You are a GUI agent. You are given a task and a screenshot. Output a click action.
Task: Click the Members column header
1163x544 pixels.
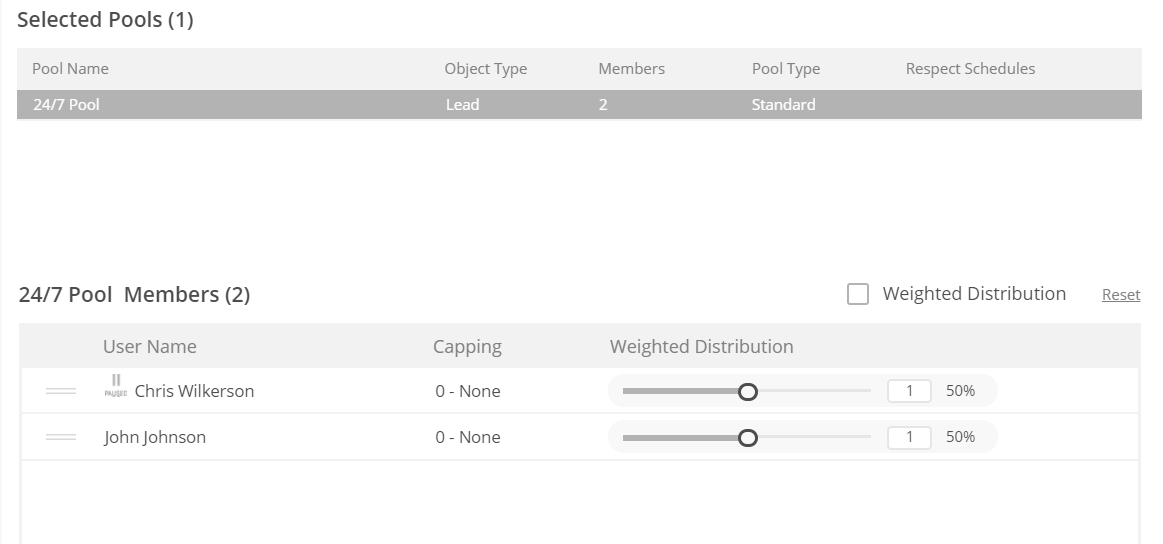pyautogui.click(x=631, y=69)
